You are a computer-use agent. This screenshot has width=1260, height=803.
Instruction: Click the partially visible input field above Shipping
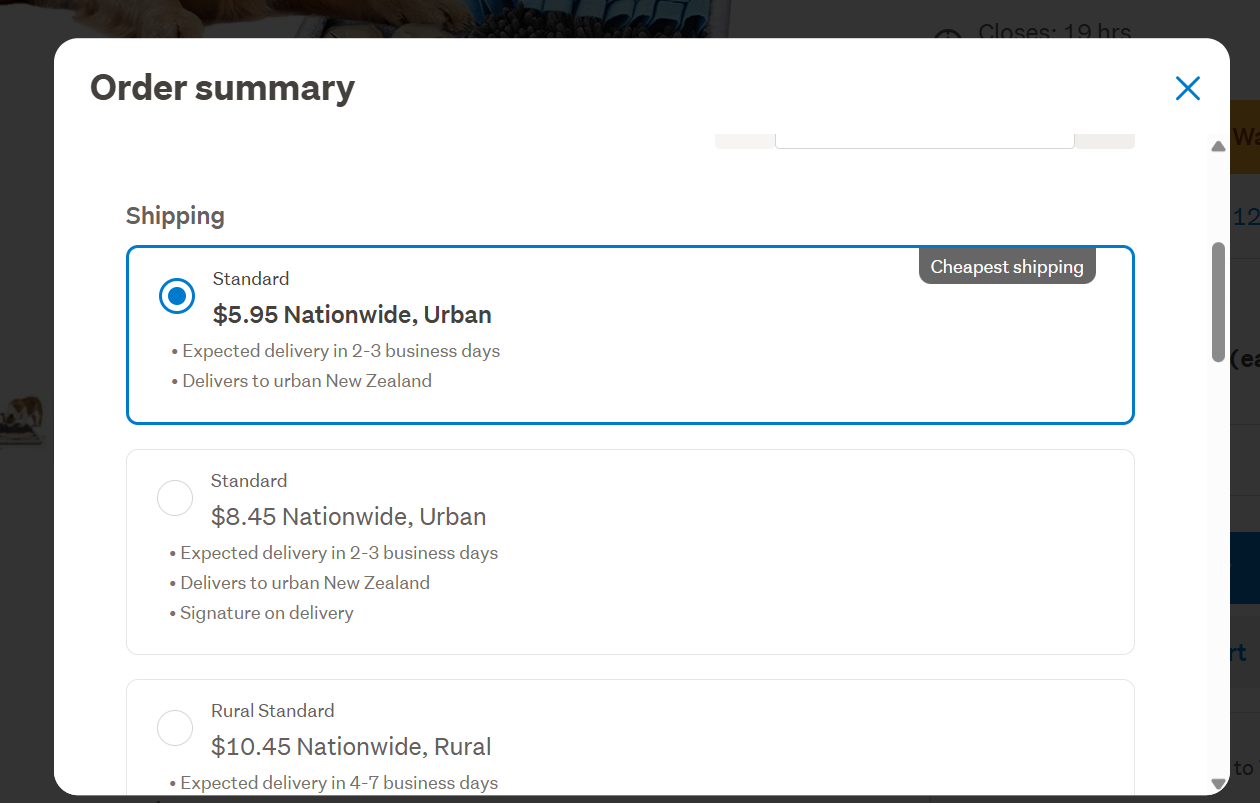pos(924,141)
